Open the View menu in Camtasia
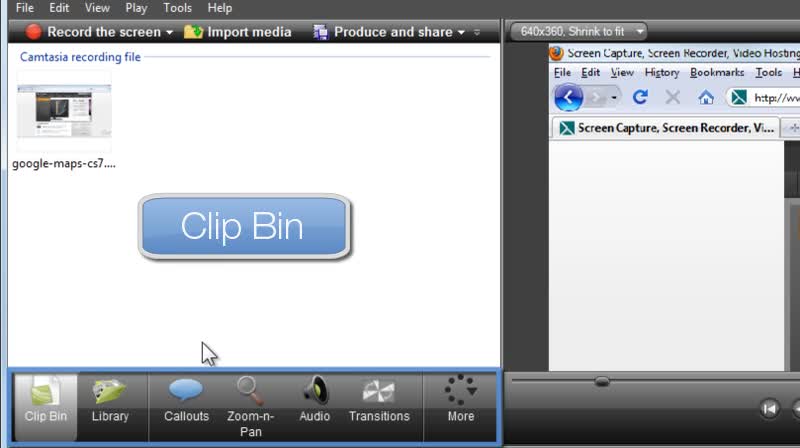Screen dimensions: 800x448 [x=97, y=8]
